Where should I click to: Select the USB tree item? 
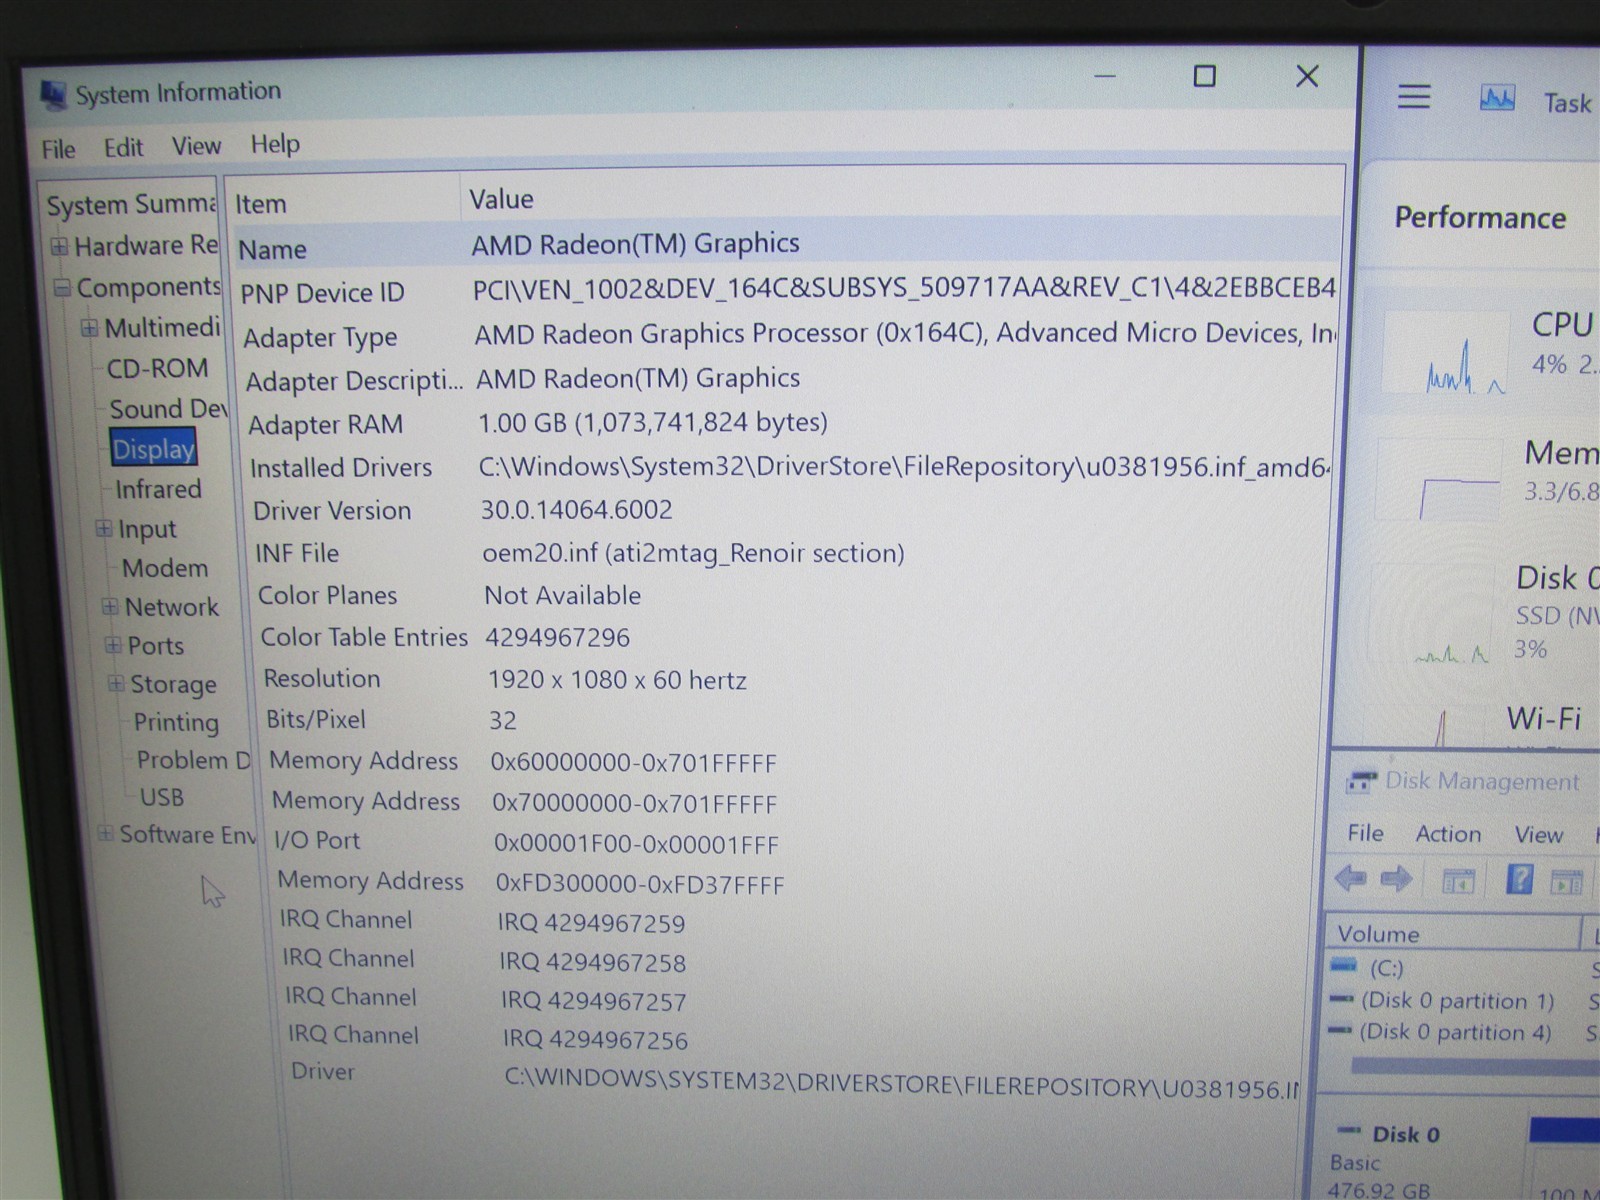[x=162, y=797]
